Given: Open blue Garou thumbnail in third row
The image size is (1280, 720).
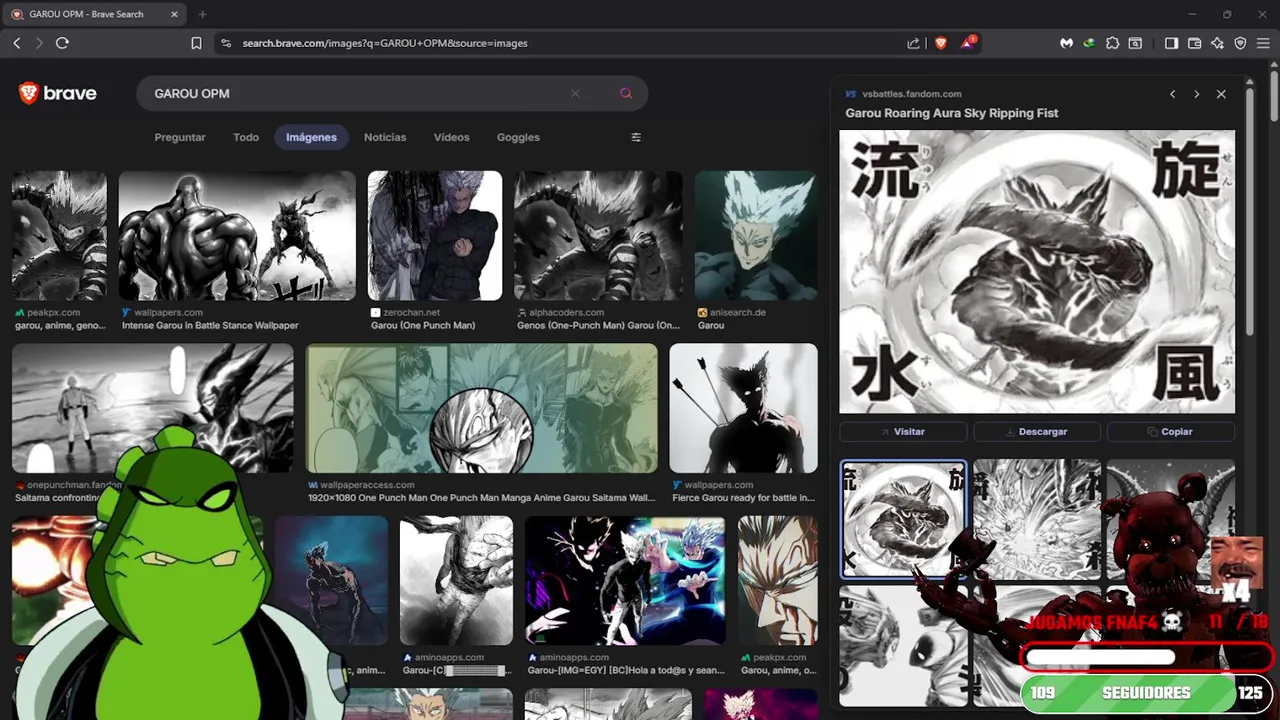Looking at the screenshot, I should coord(331,580).
